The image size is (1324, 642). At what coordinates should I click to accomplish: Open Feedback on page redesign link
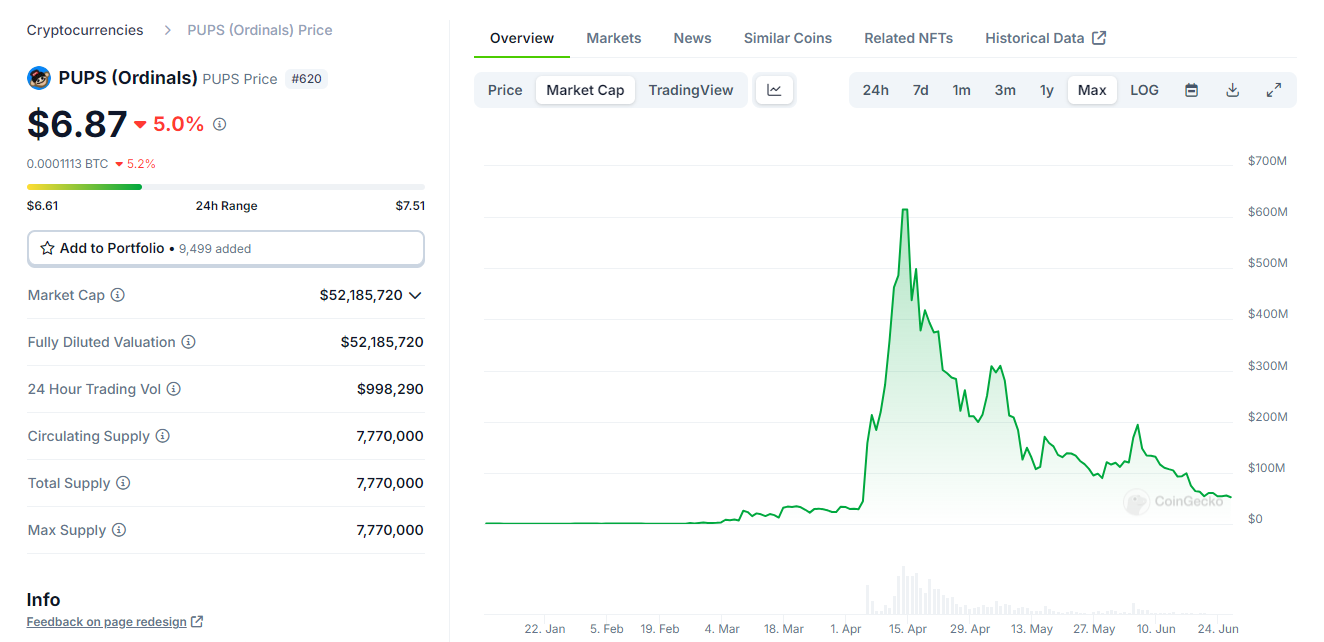(107, 622)
